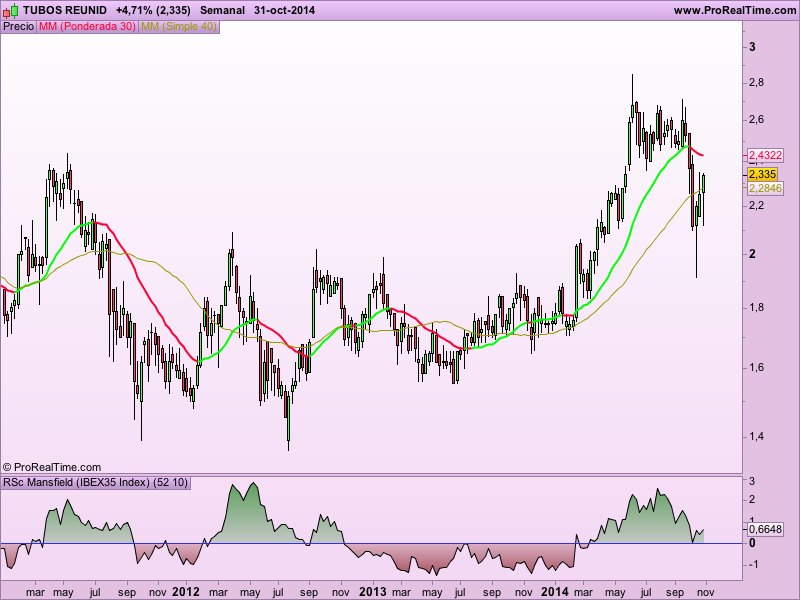Open the Semanal timeframe label
This screenshot has height=600, width=800.
pyautogui.click(x=222, y=10)
